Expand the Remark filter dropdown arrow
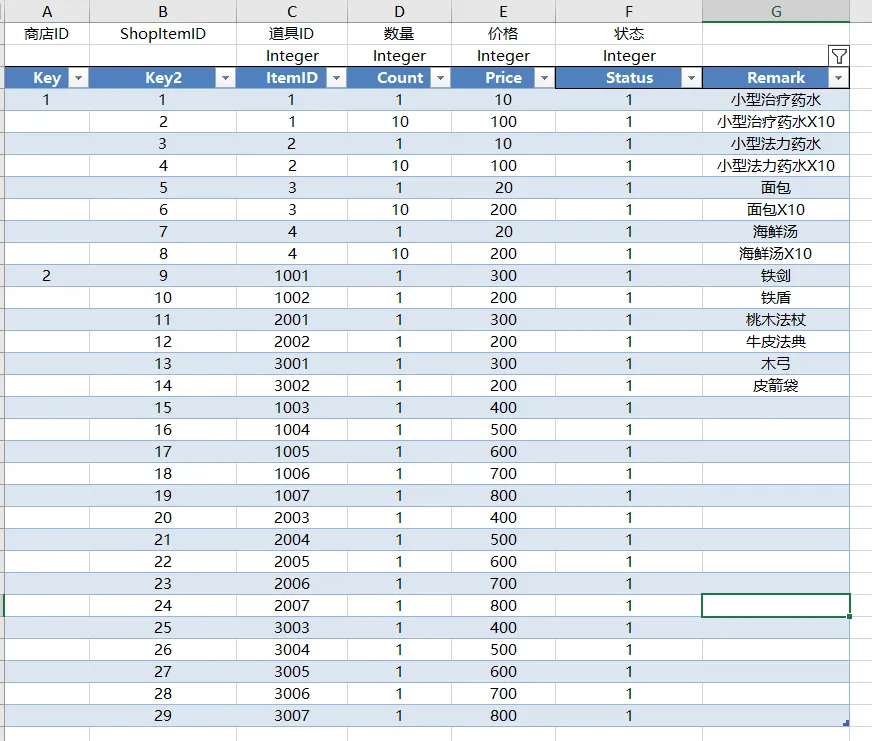The height and width of the screenshot is (741, 872). (x=838, y=78)
